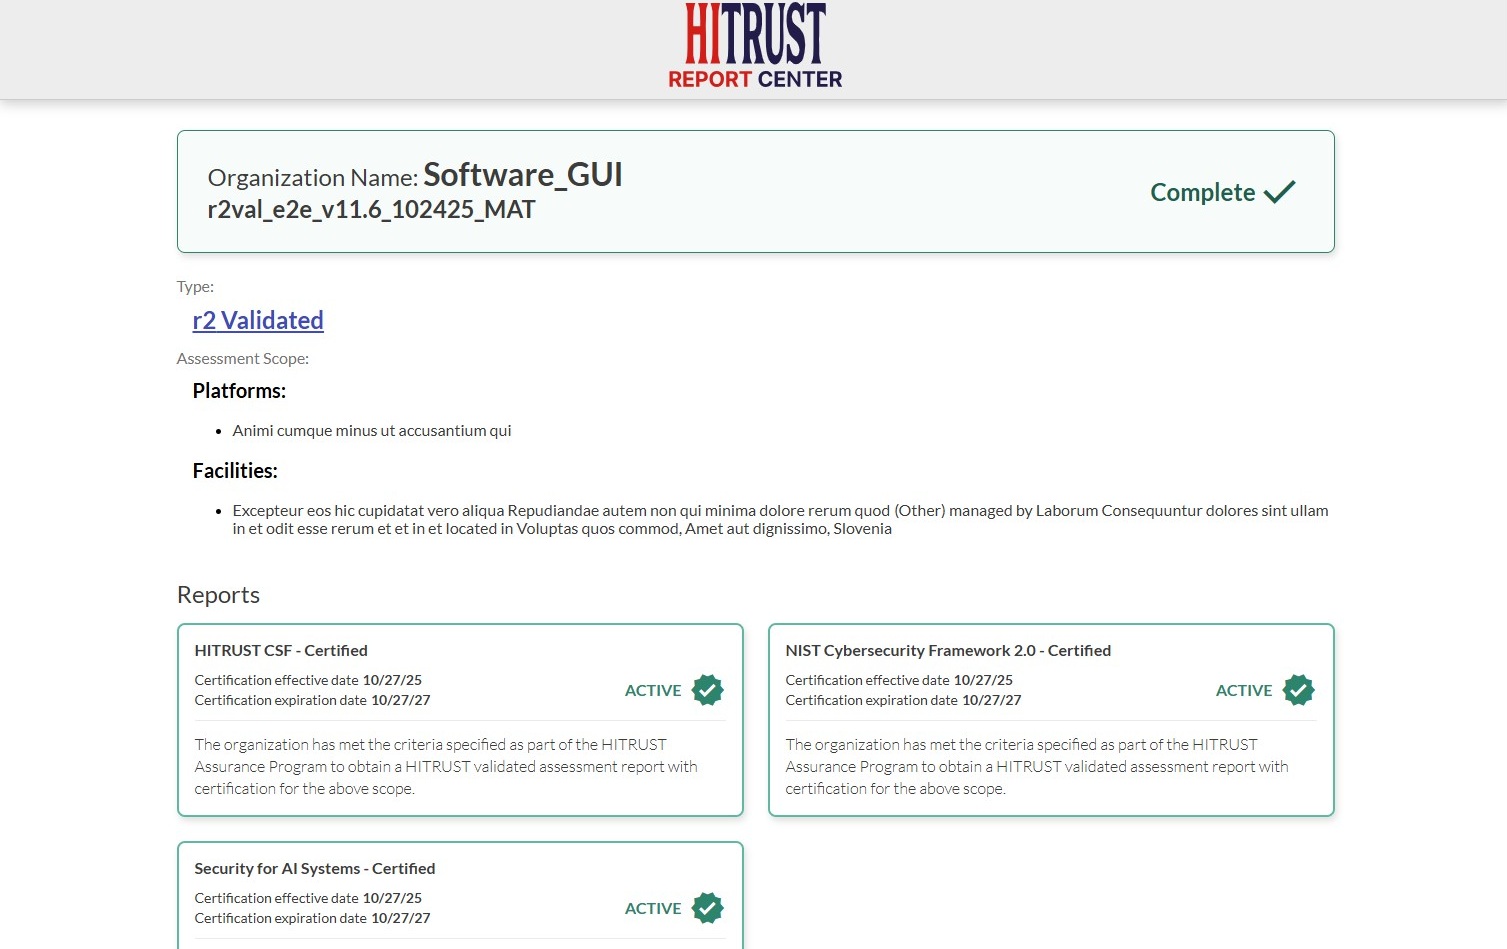Image resolution: width=1507 pixels, height=949 pixels.
Task: Click the Facilities heading
Action: click(235, 471)
